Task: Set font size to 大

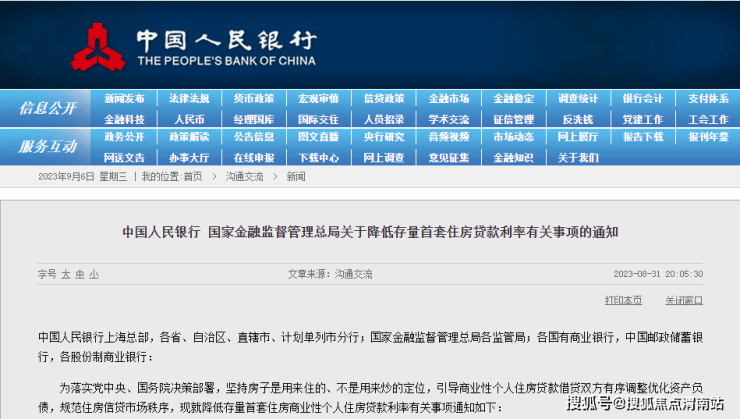Action: (66, 274)
